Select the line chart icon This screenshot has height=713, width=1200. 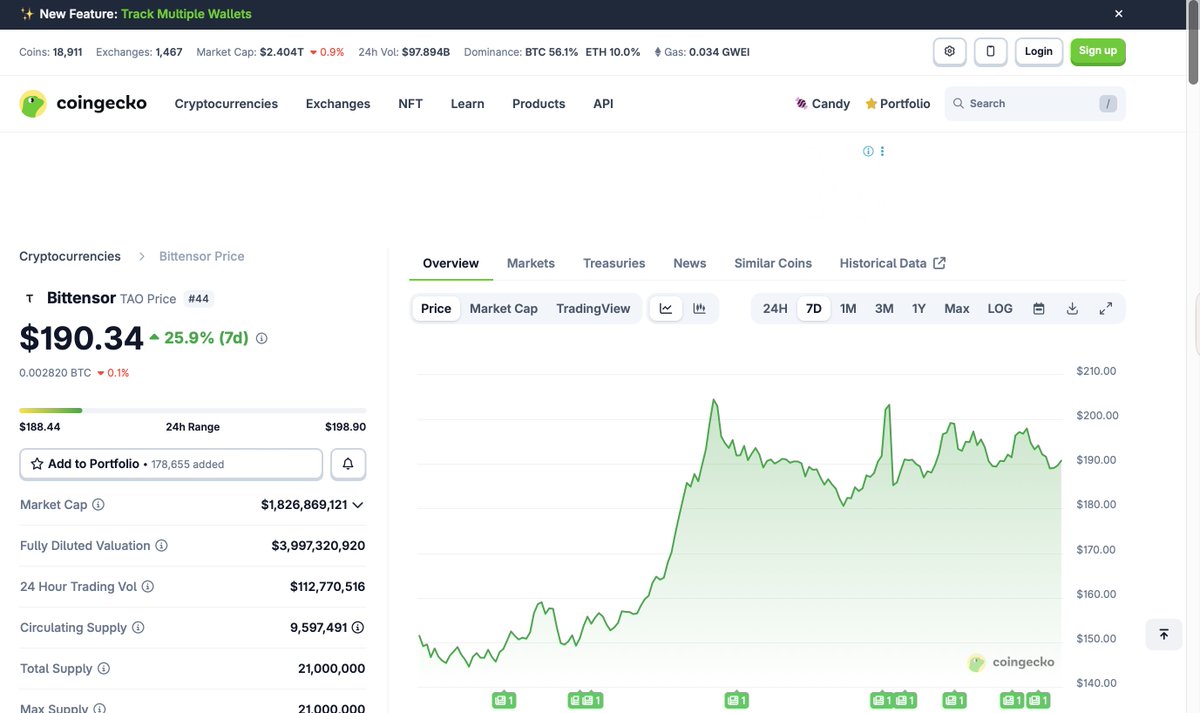[x=666, y=309]
